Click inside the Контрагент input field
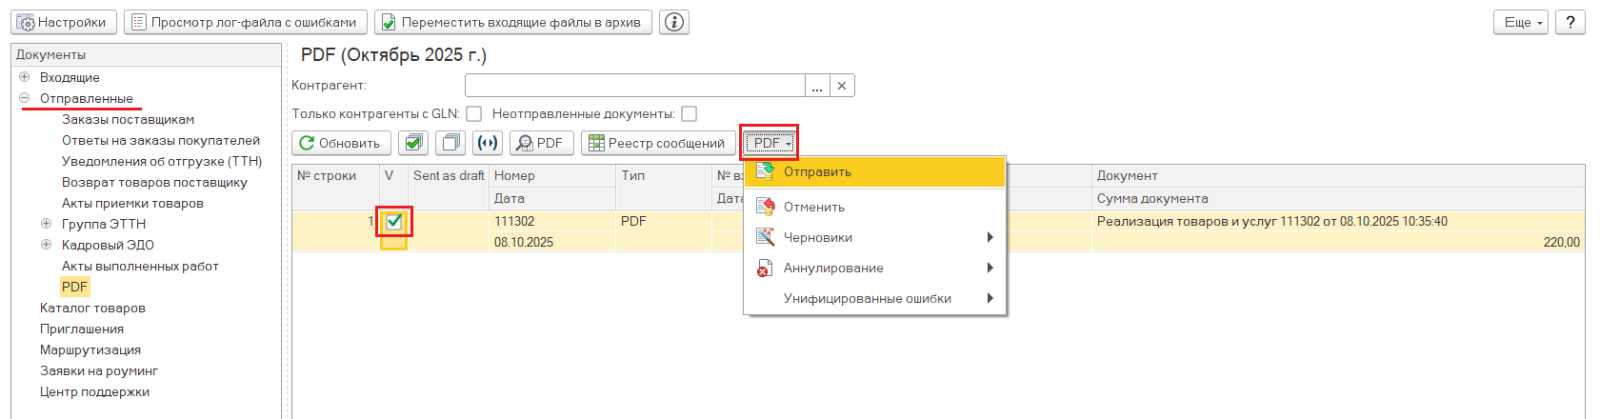Screen dimensions: 1600x419 [634, 86]
